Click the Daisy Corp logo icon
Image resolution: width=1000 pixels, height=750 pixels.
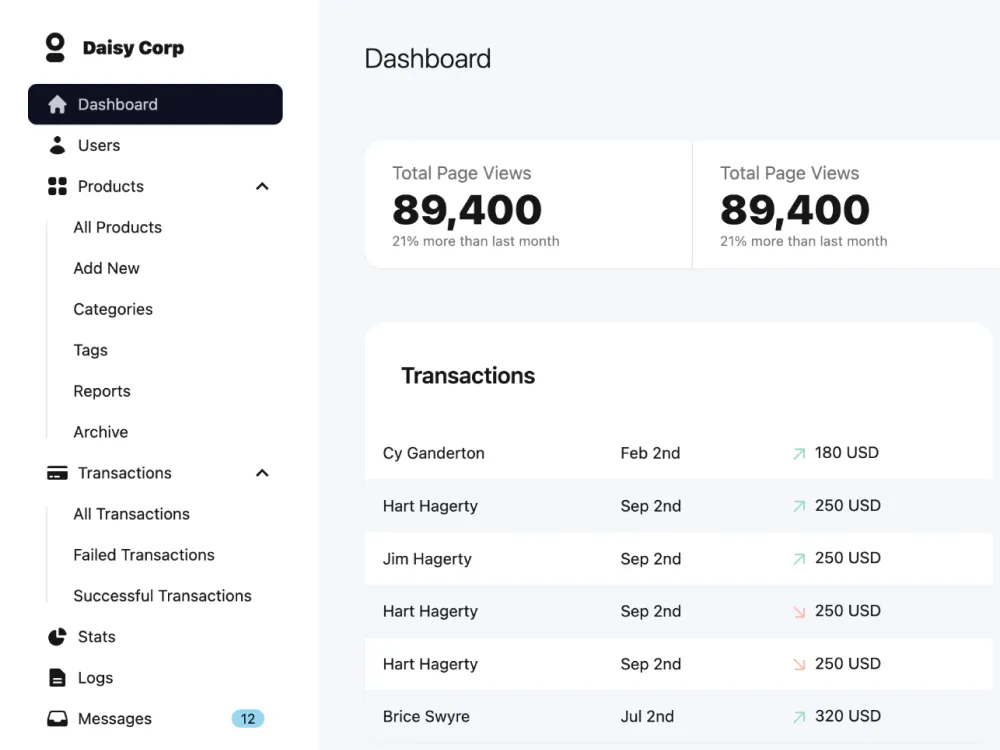55,47
